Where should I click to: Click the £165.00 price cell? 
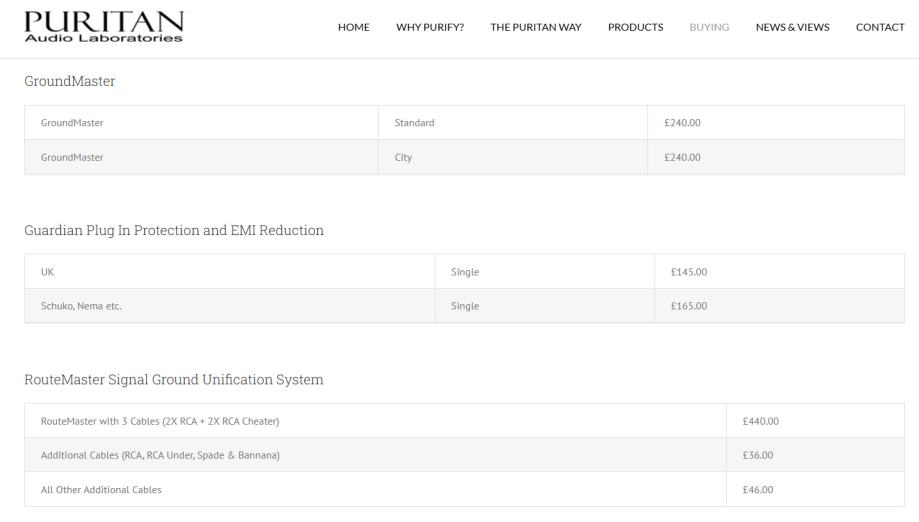688,306
